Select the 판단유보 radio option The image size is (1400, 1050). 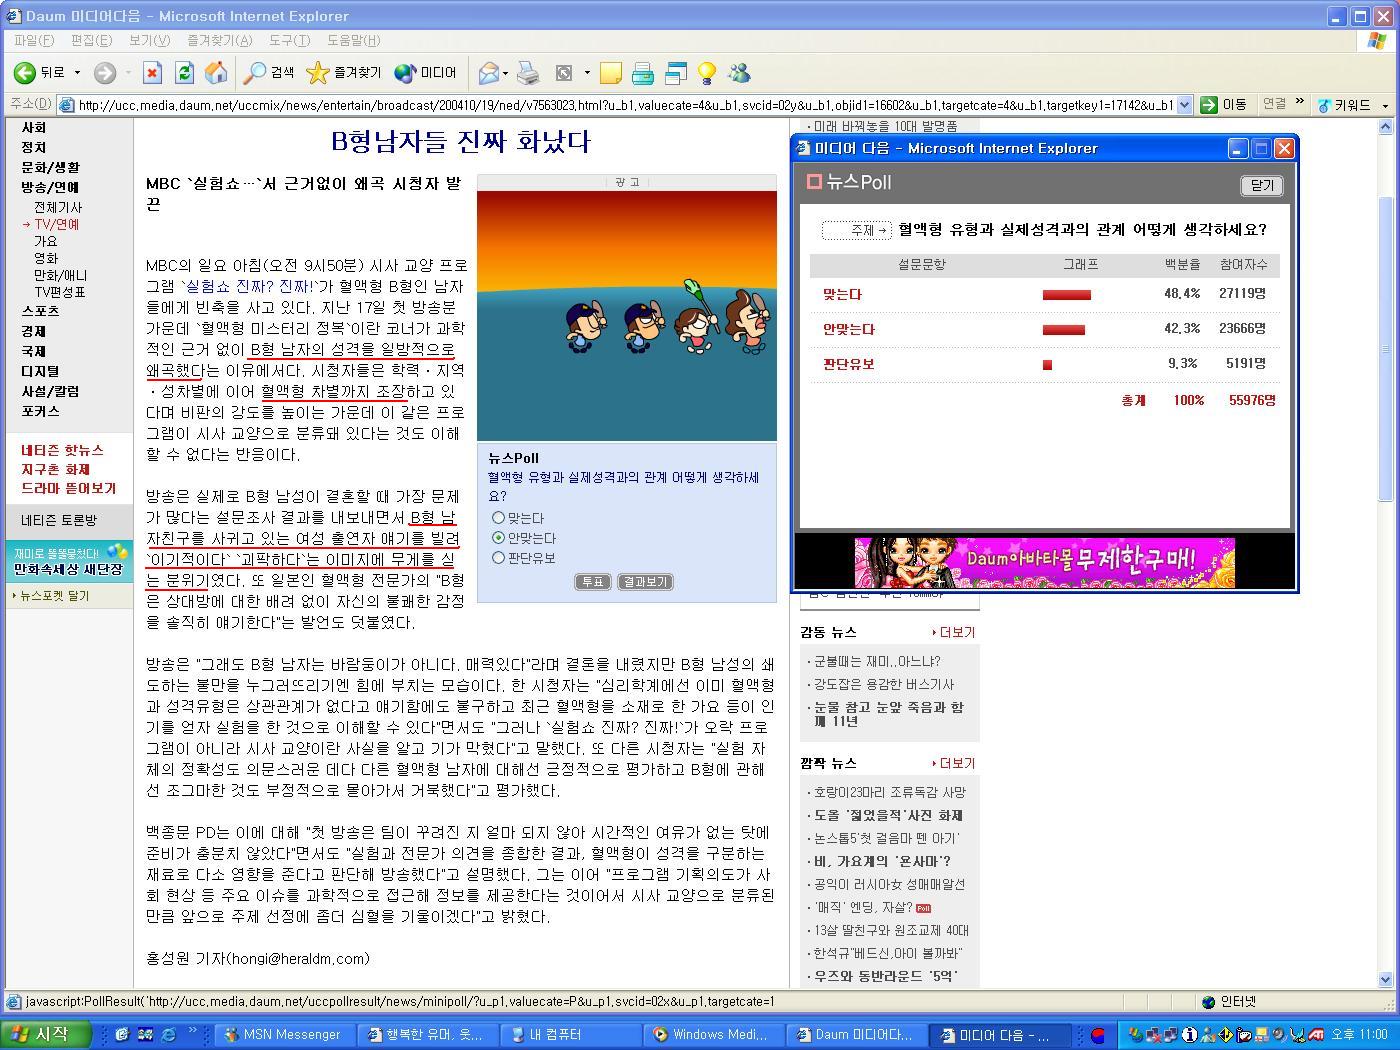click(x=498, y=558)
